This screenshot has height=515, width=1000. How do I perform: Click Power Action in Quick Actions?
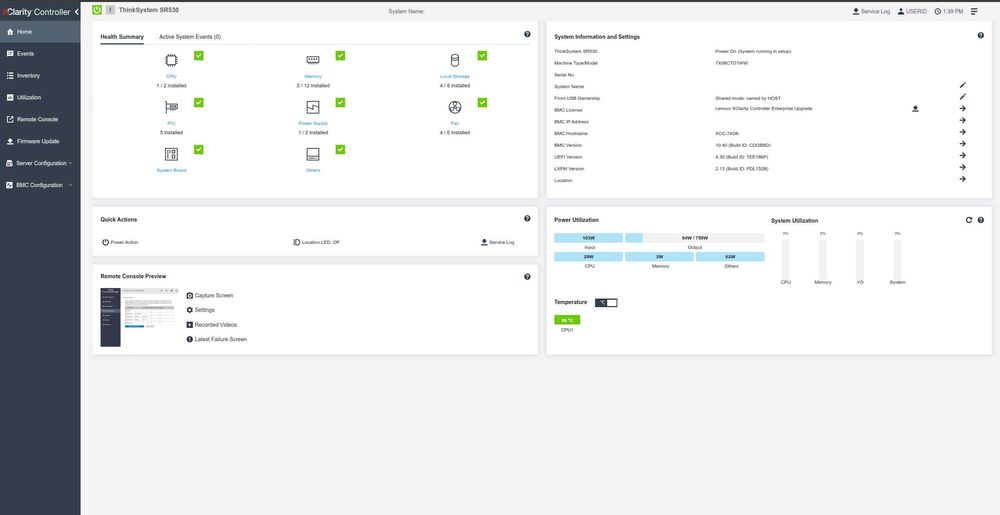point(120,242)
